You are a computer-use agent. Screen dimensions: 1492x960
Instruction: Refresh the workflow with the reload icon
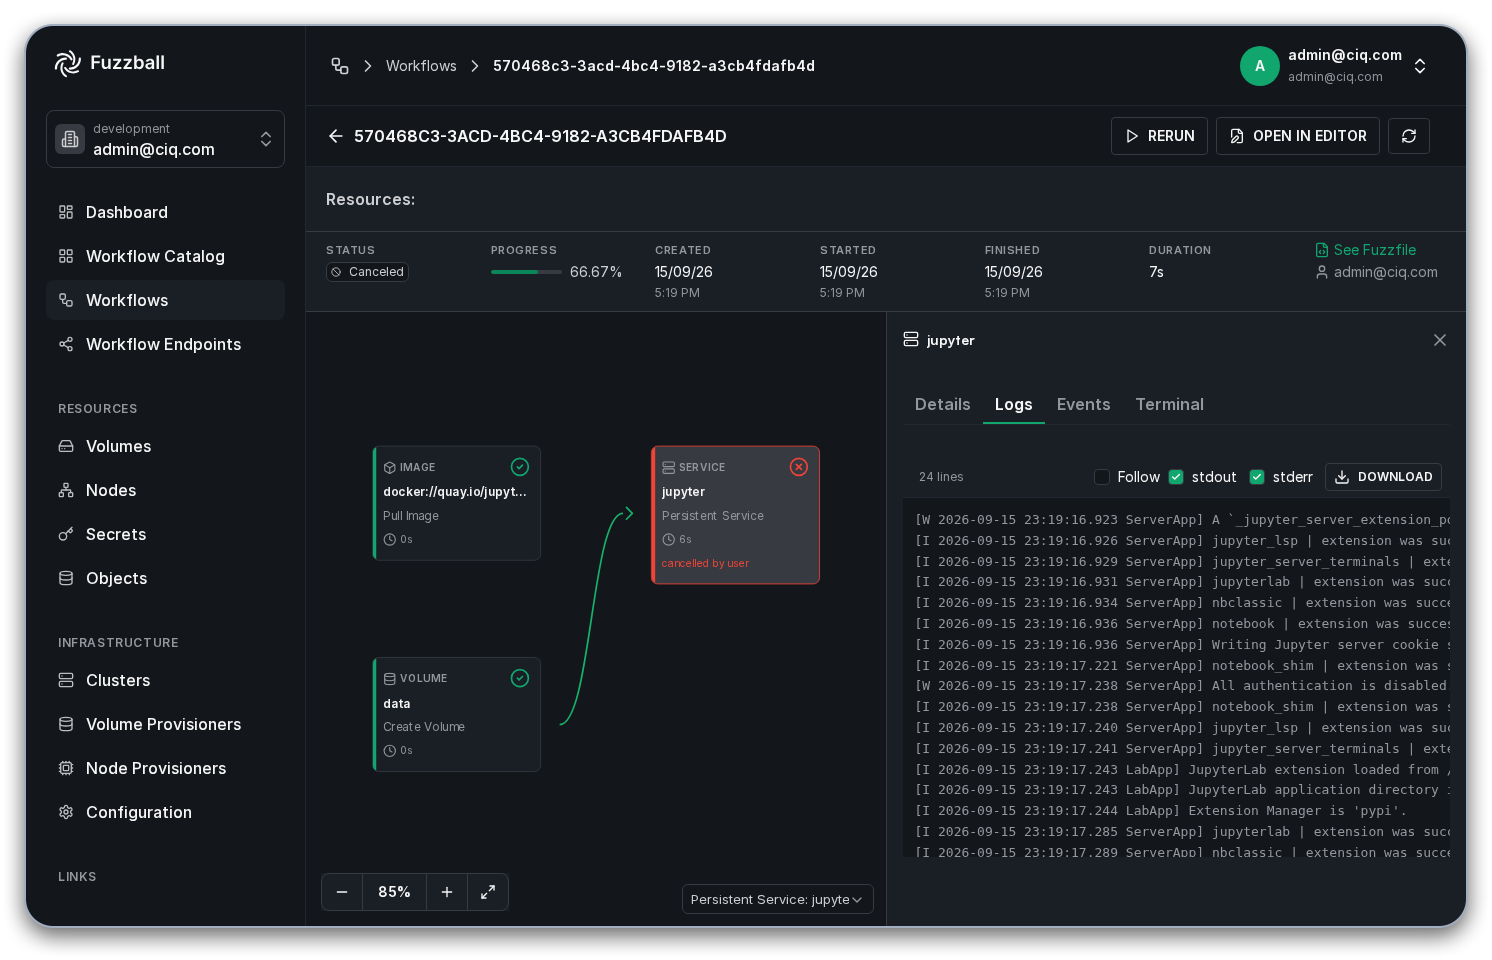coord(1409,136)
